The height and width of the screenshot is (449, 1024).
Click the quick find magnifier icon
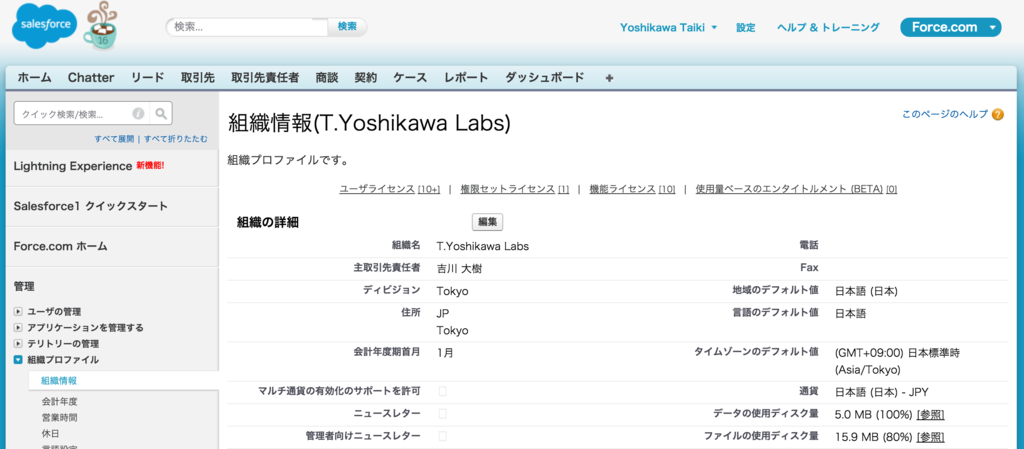tap(161, 113)
